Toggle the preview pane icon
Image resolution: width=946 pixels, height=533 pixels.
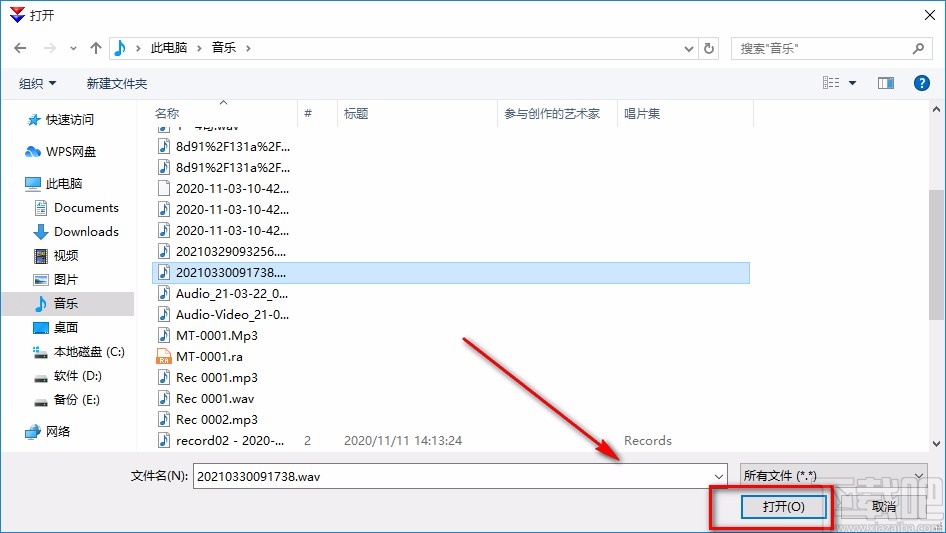(x=886, y=83)
